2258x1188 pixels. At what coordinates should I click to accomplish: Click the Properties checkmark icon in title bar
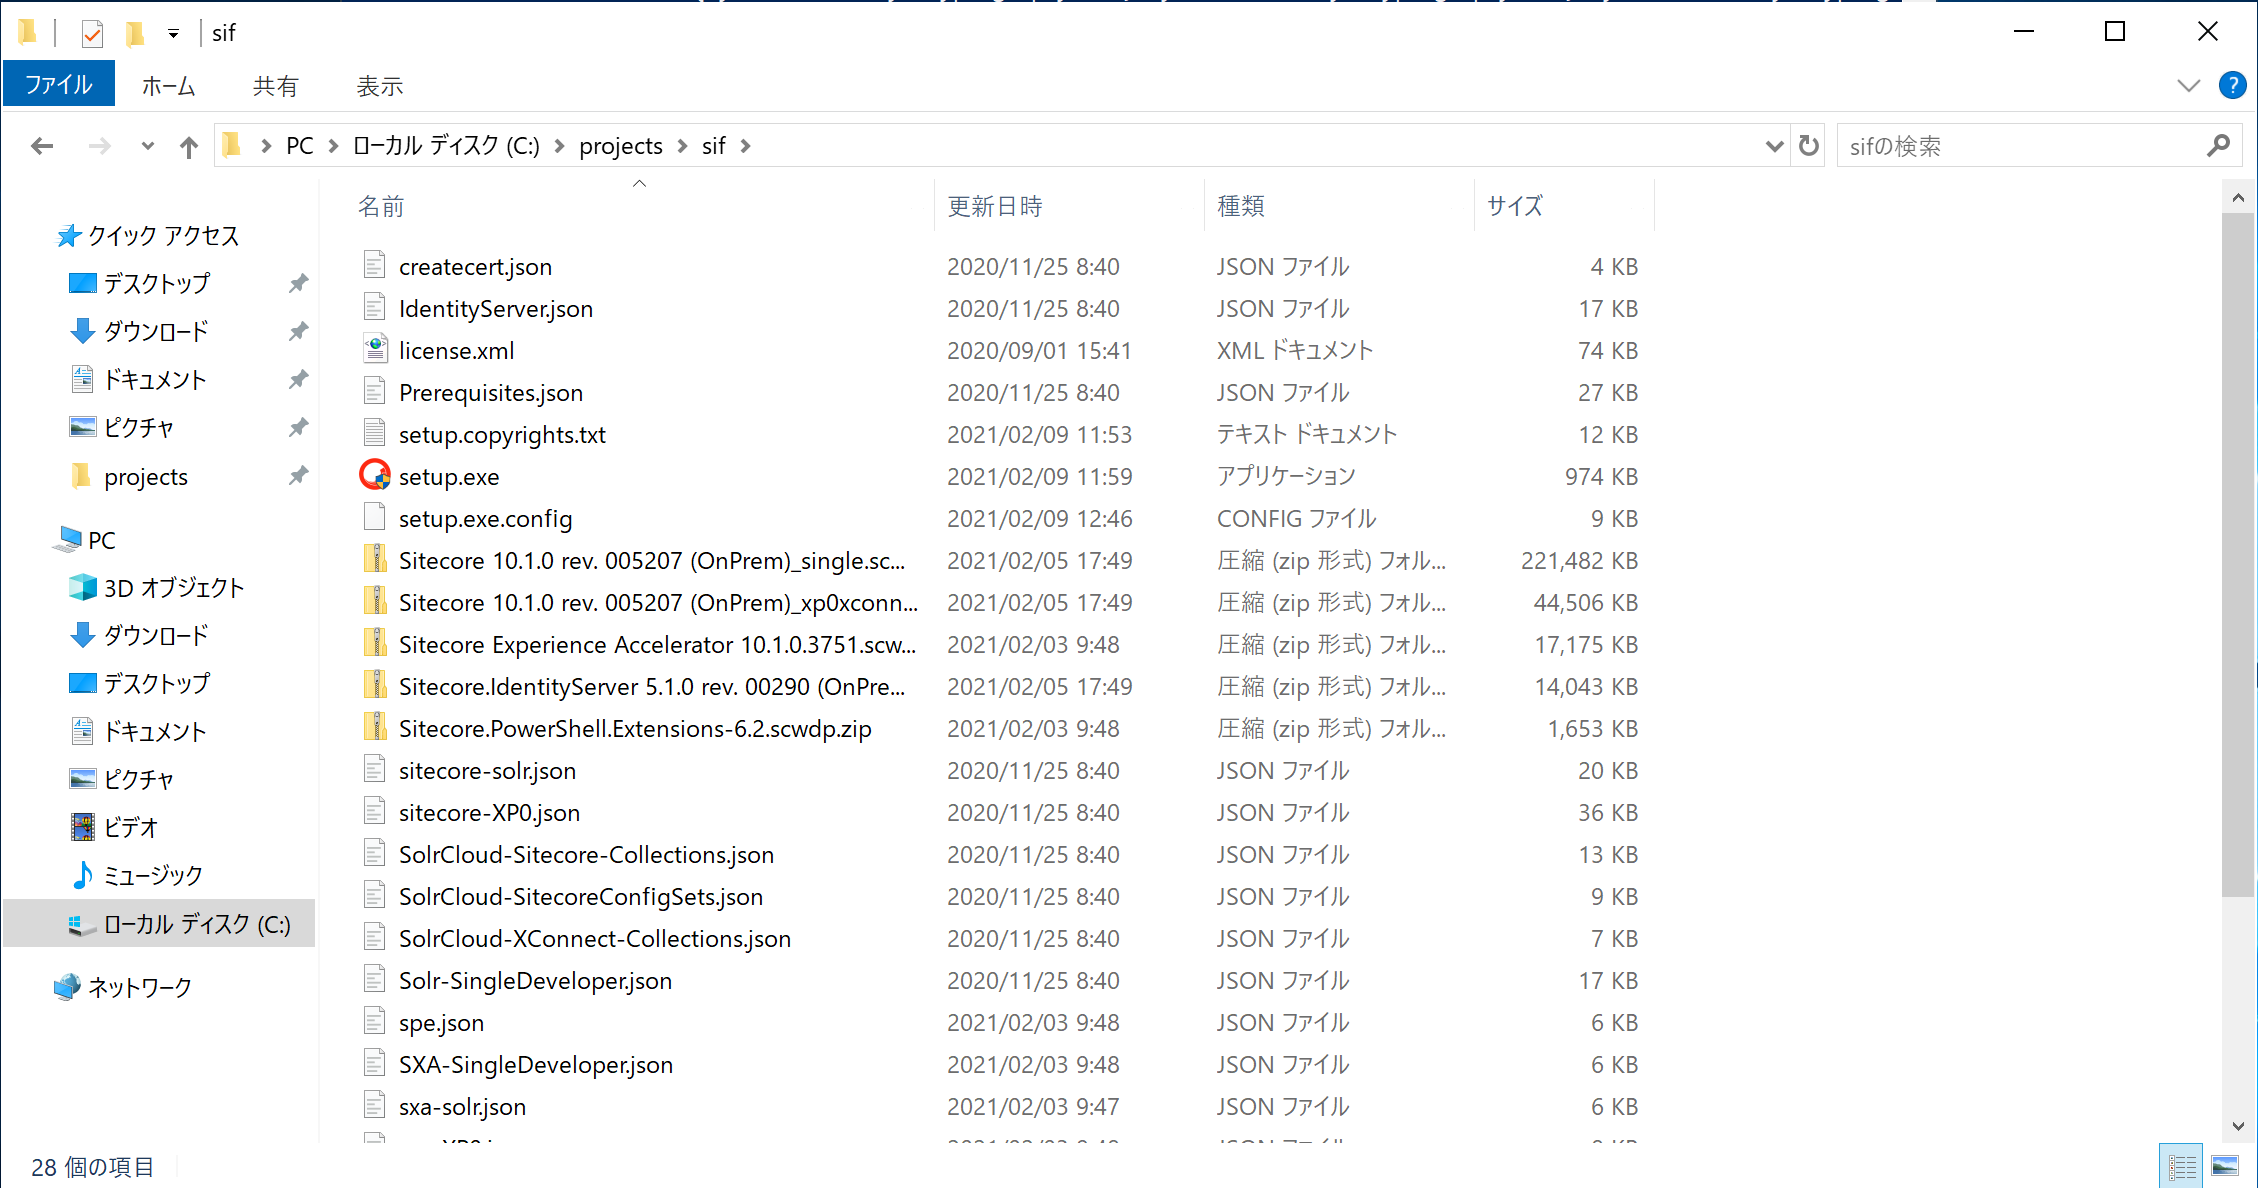[x=92, y=33]
